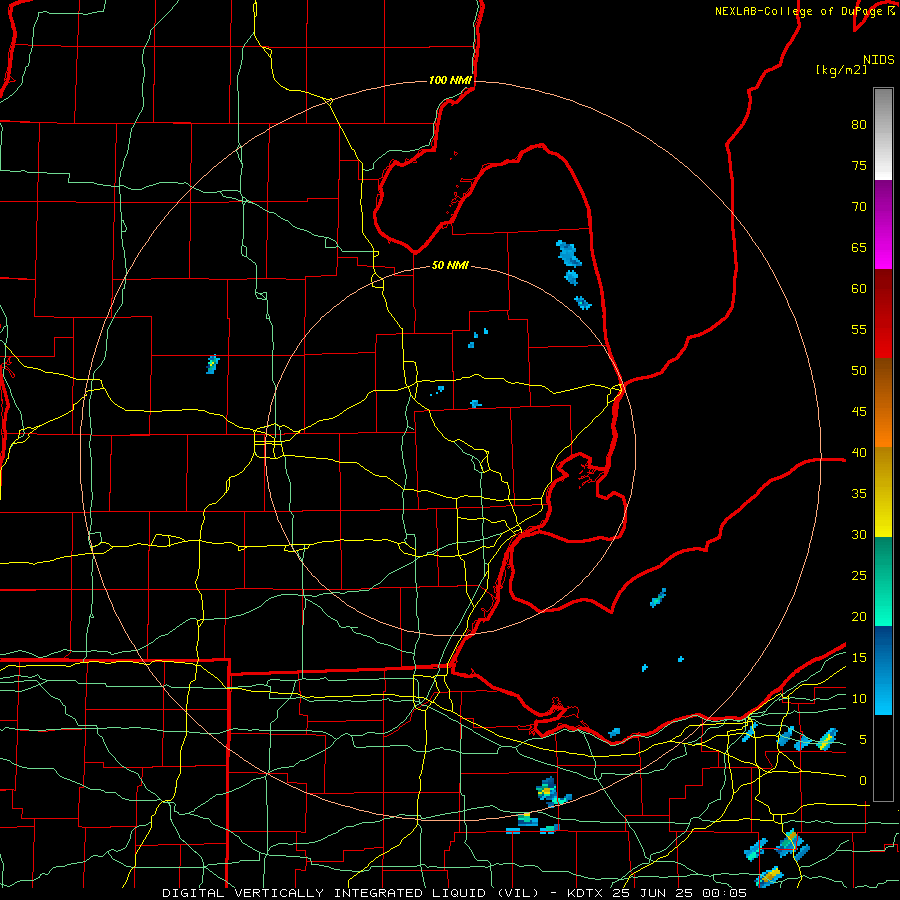Click the 80 value on the color scale
The image size is (900, 900).
pos(859,125)
